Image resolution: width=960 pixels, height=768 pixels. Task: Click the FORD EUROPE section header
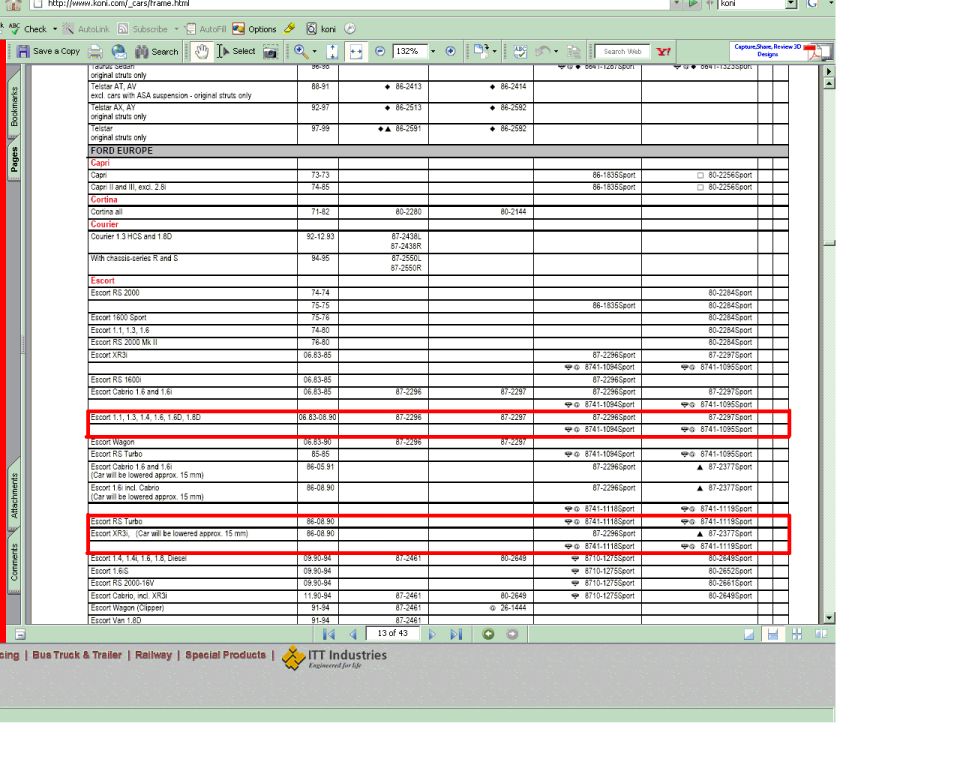pyautogui.click(x=438, y=151)
